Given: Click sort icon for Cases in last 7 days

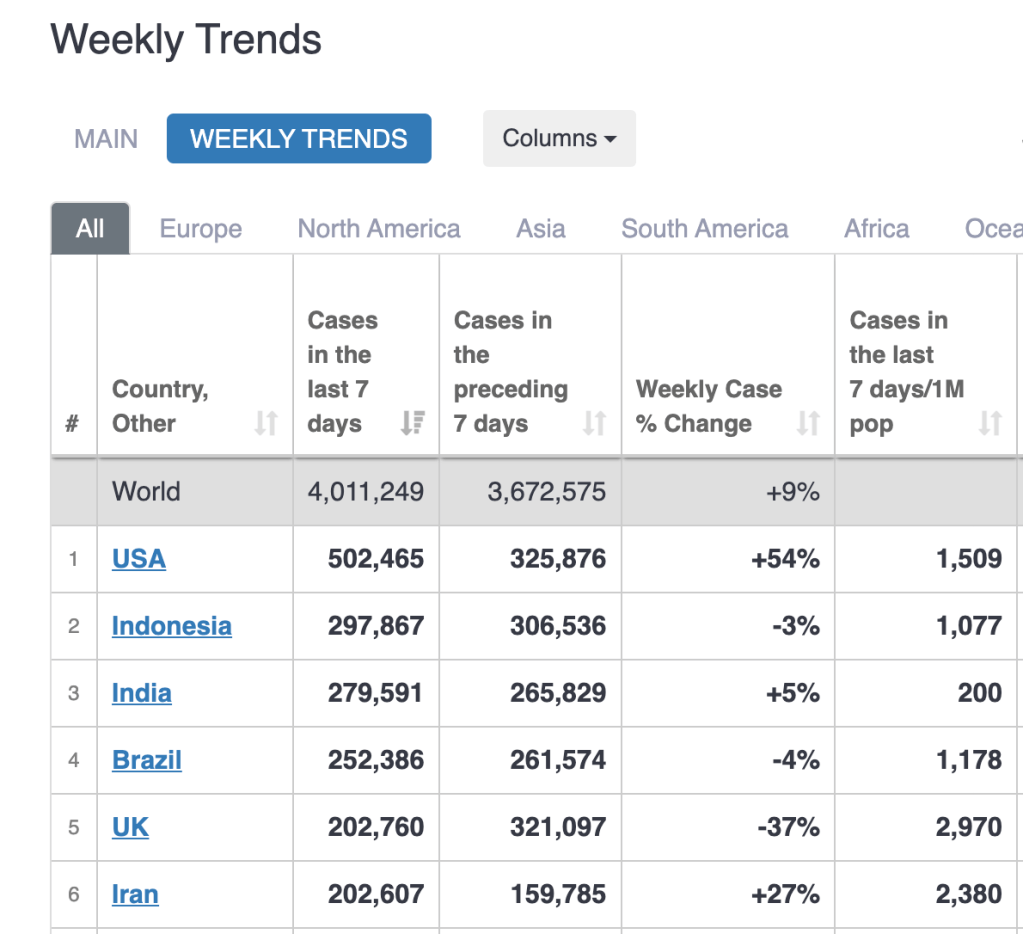Looking at the screenshot, I should pos(411,424).
